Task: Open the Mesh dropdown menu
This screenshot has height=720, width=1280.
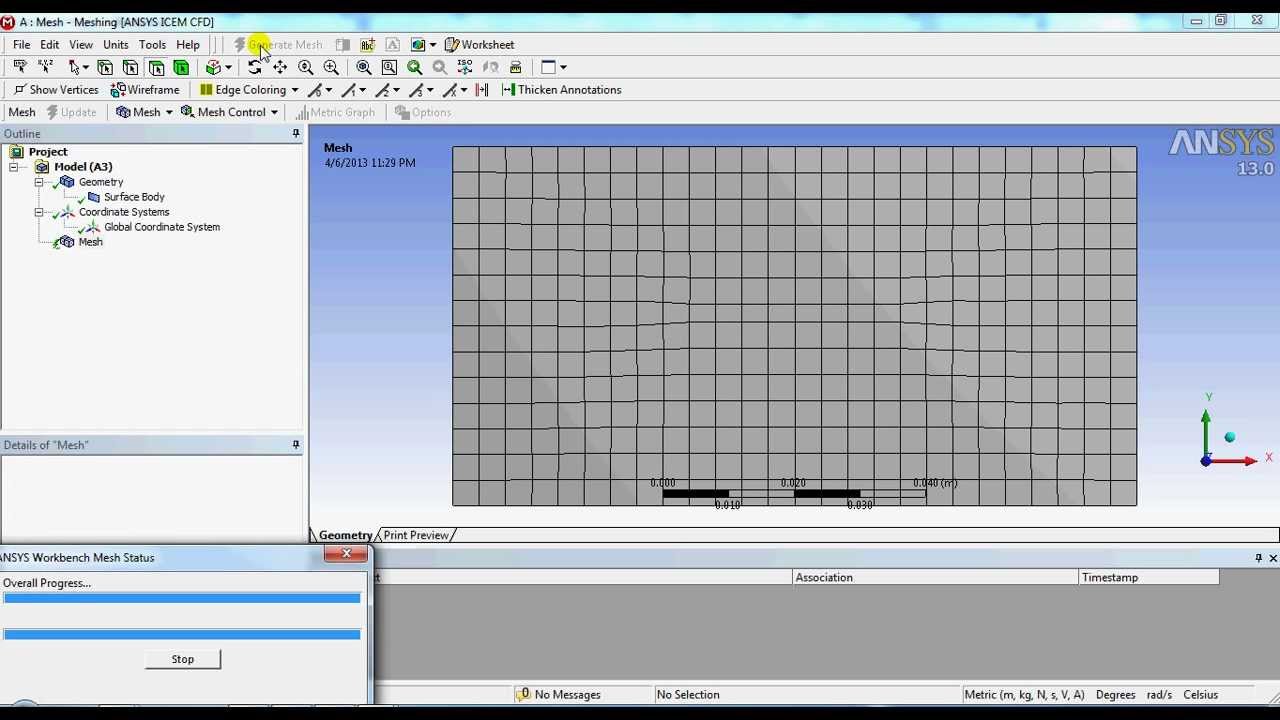Action: [145, 112]
